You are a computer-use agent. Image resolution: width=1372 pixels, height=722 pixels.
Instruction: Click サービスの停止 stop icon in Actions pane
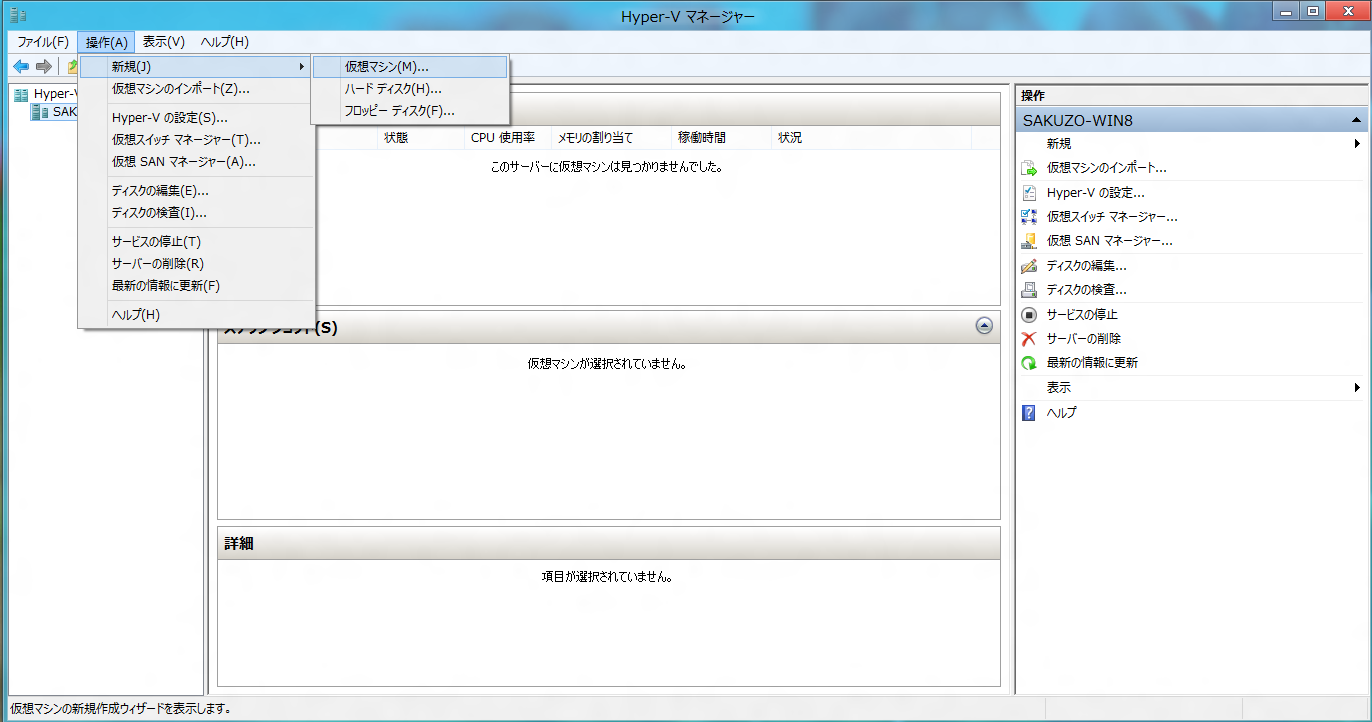click(x=1029, y=314)
